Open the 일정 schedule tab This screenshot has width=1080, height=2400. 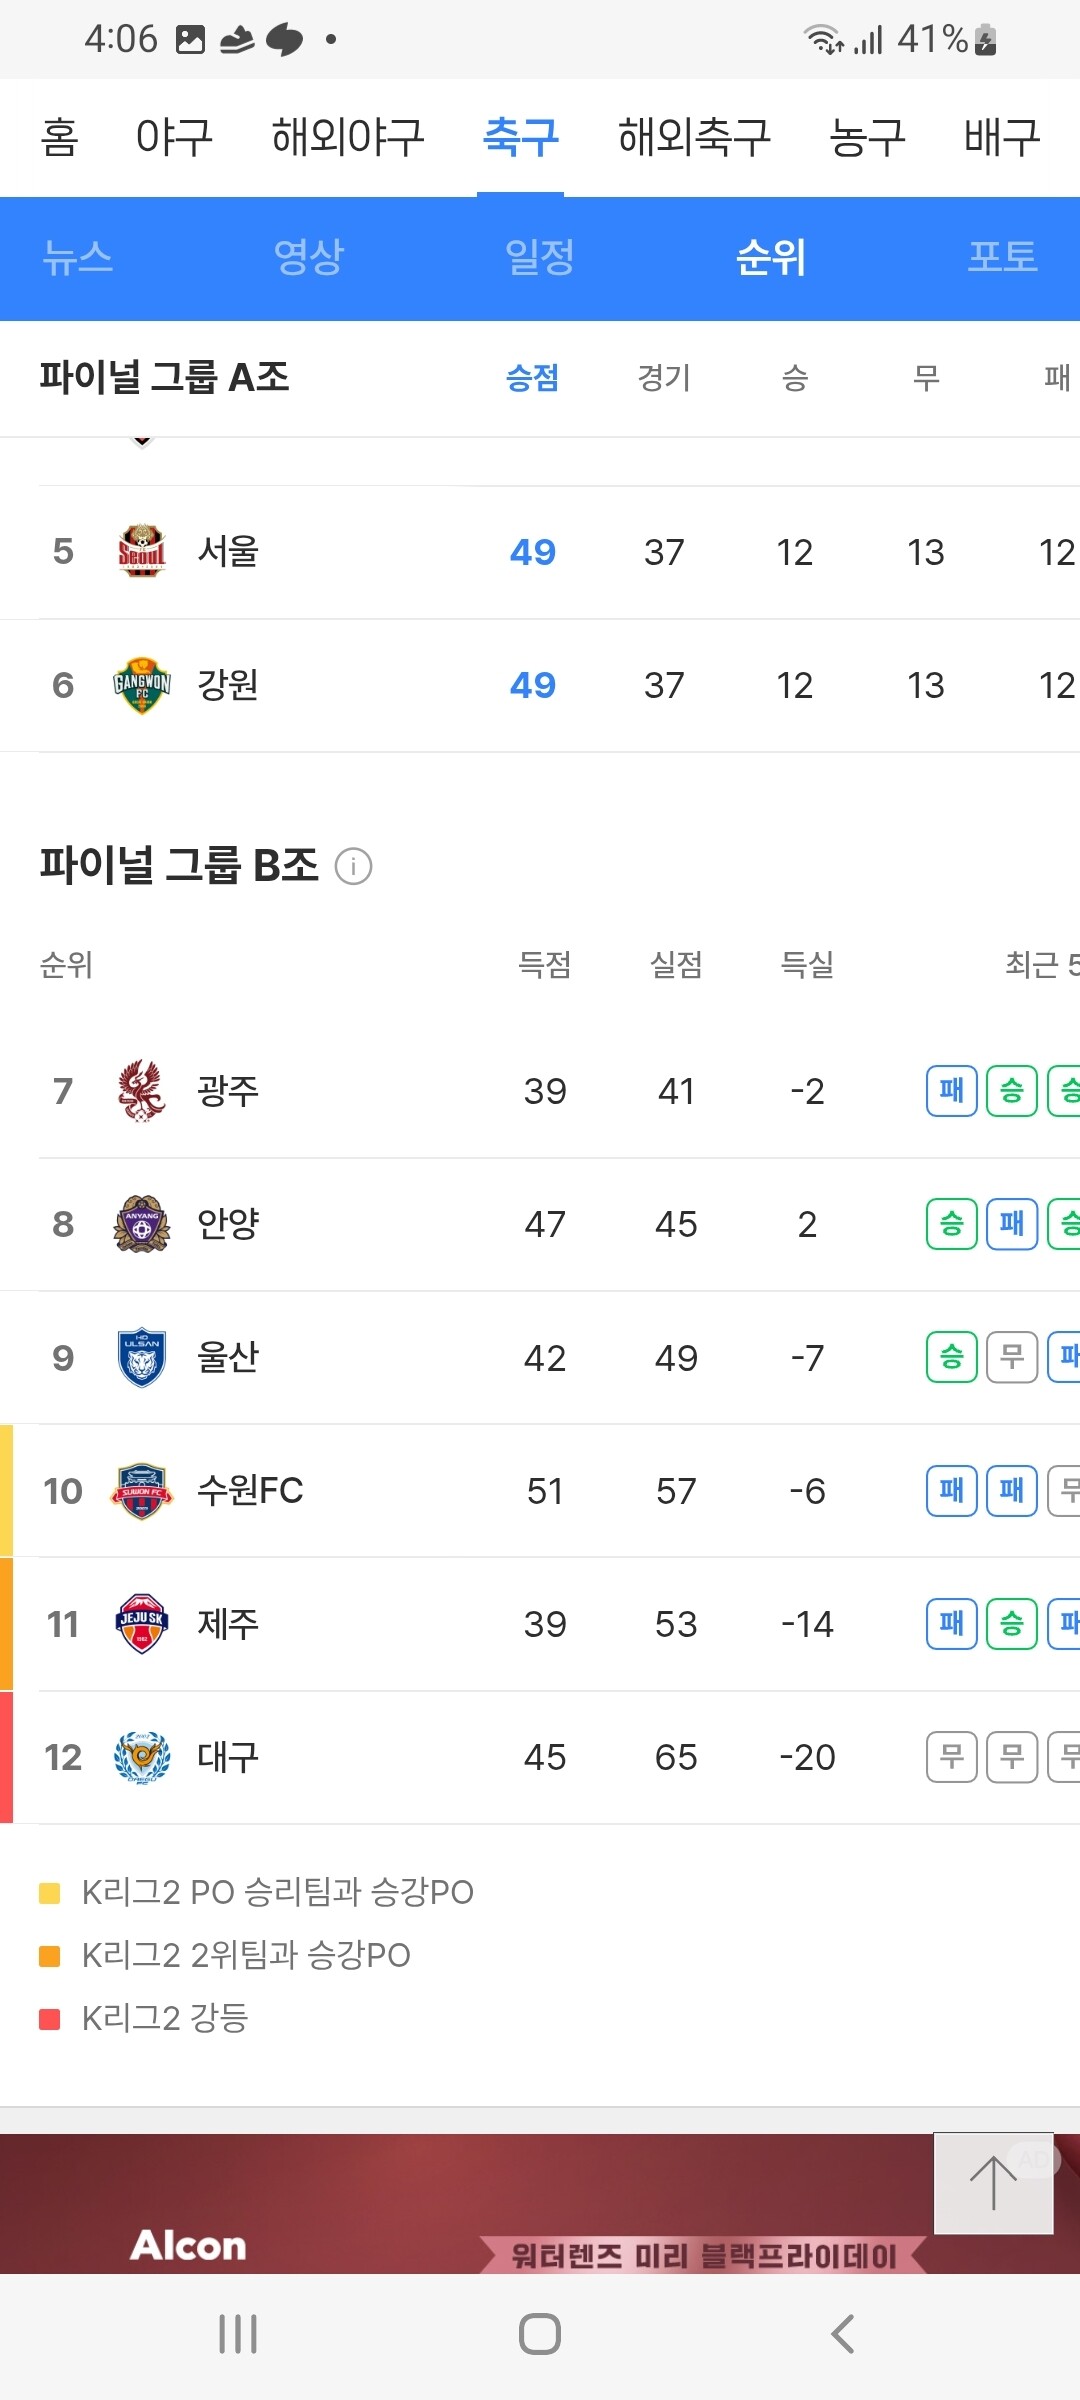tap(540, 257)
